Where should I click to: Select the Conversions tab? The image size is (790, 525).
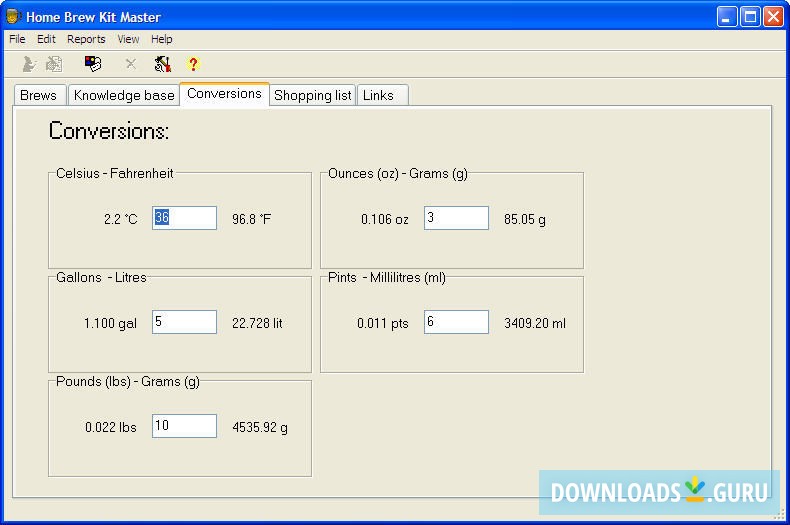click(224, 94)
